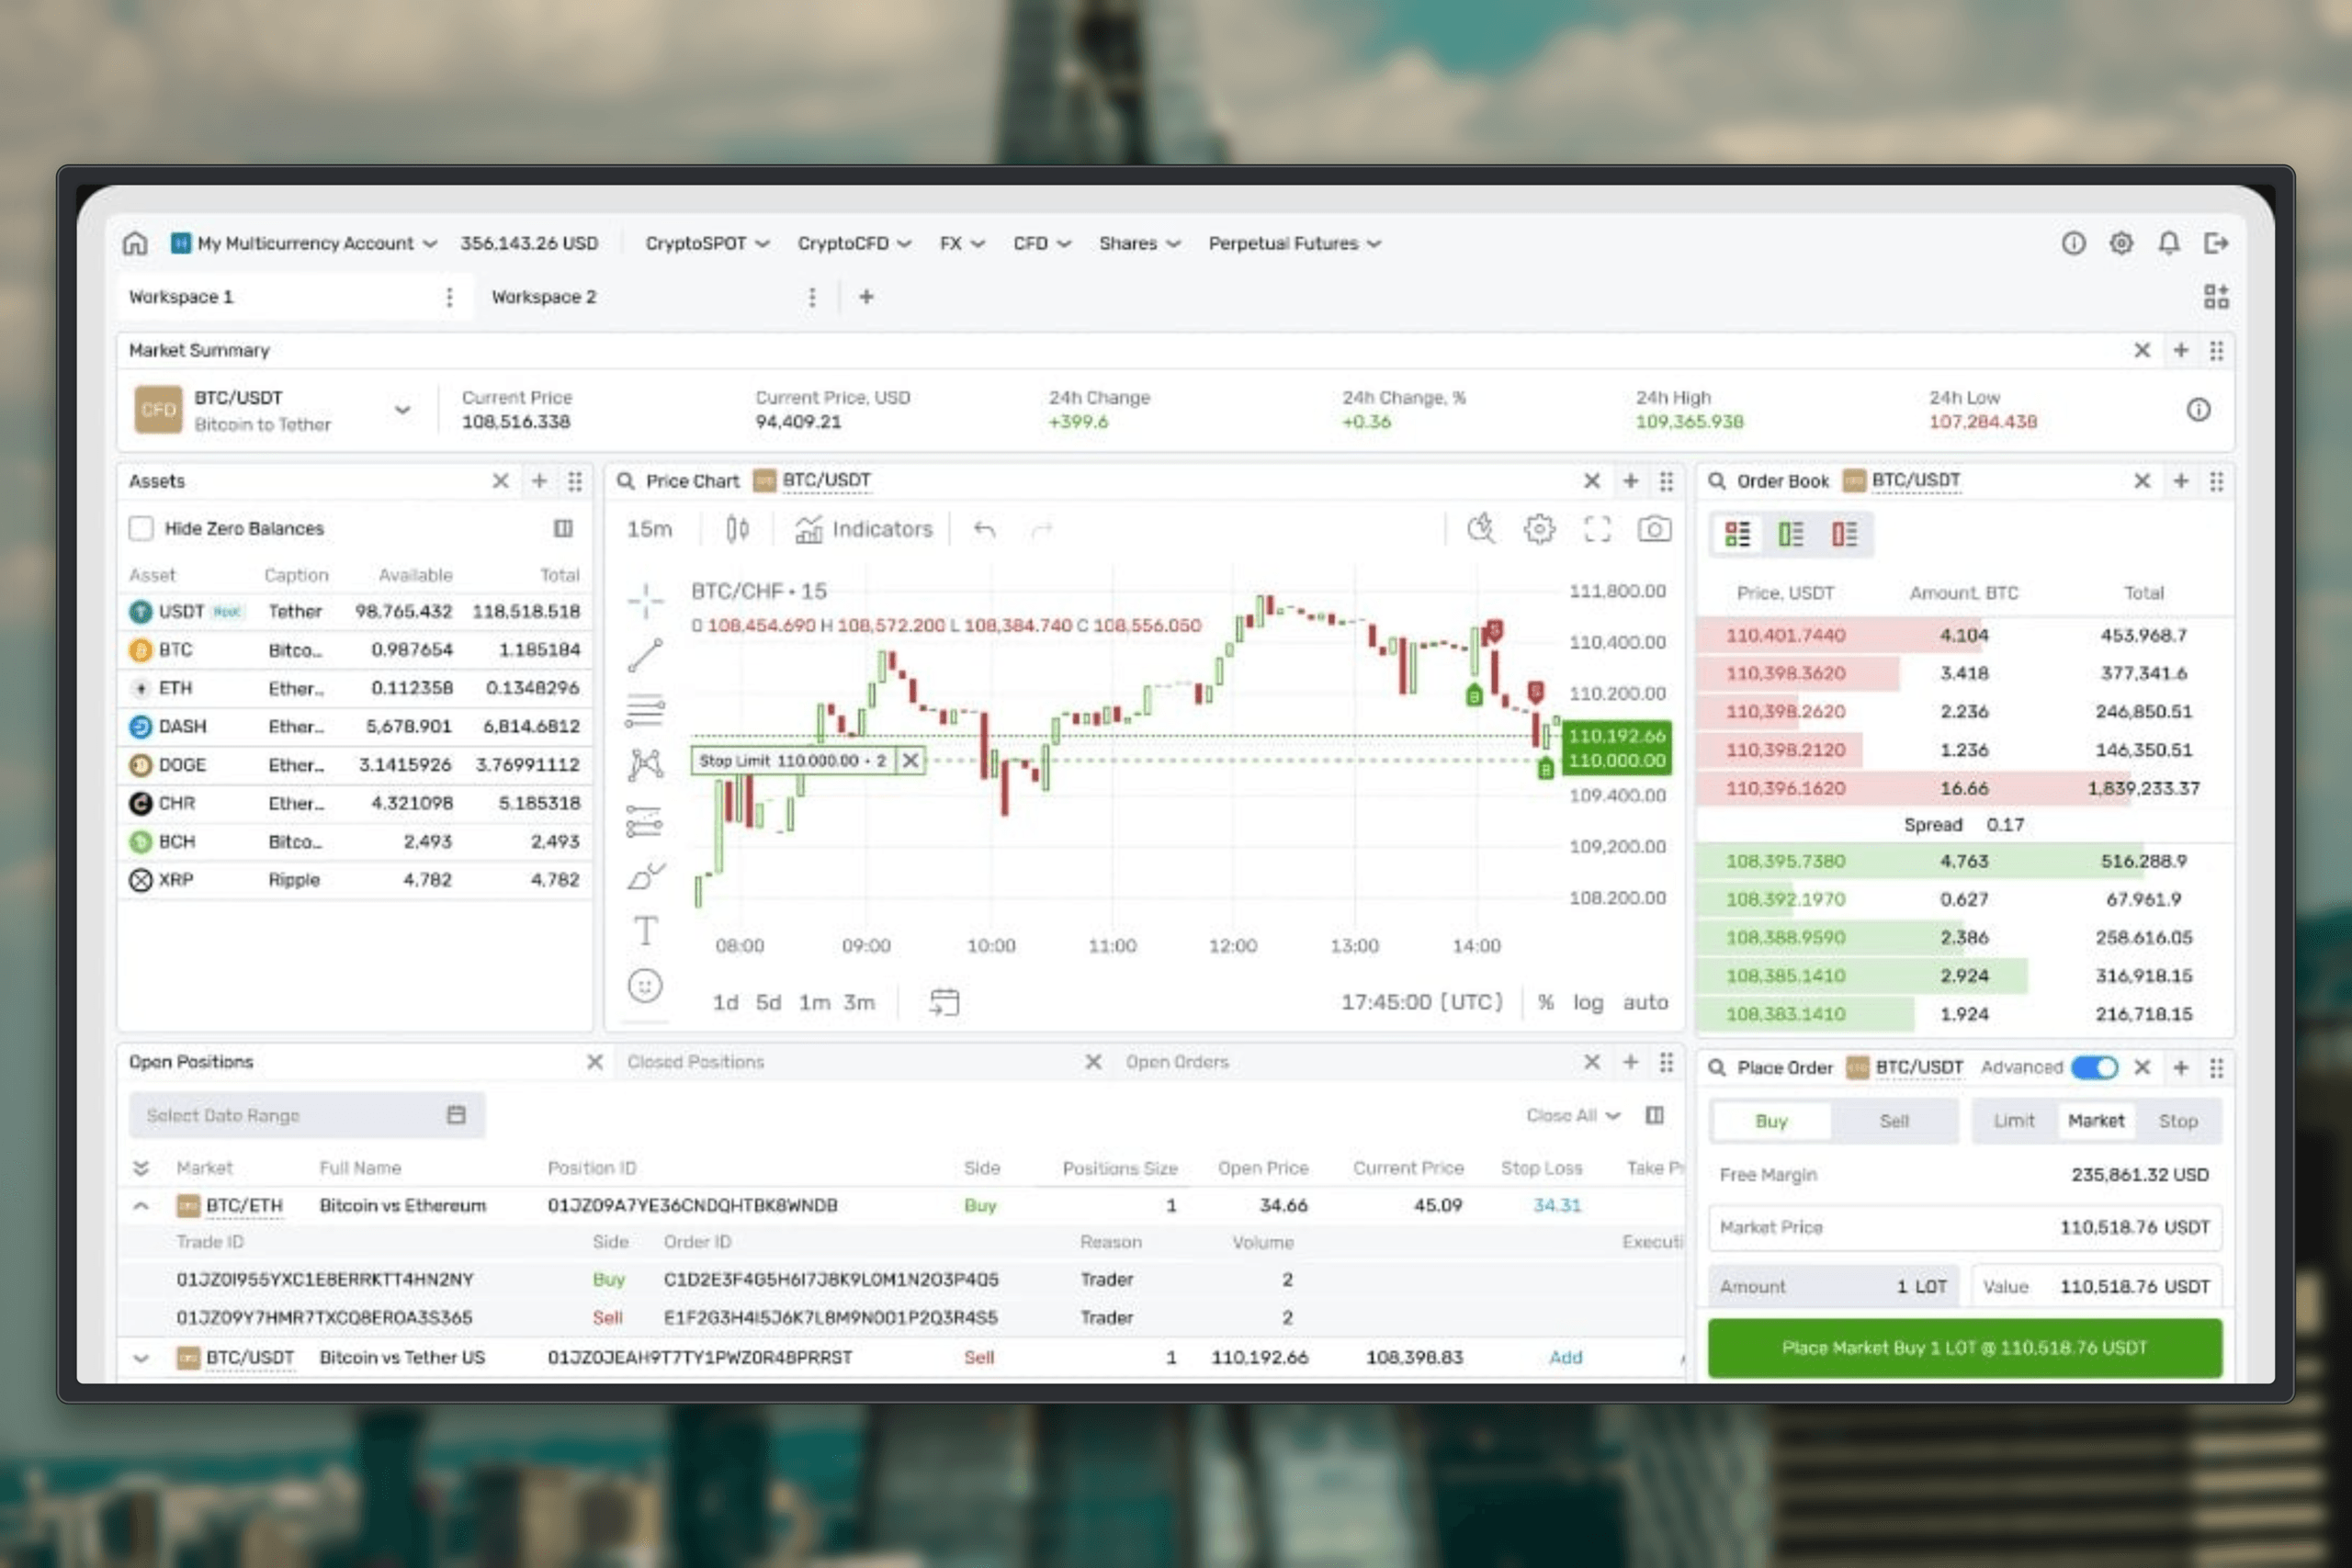
Task: Open the workspace layout grid icon
Action: (2216, 296)
